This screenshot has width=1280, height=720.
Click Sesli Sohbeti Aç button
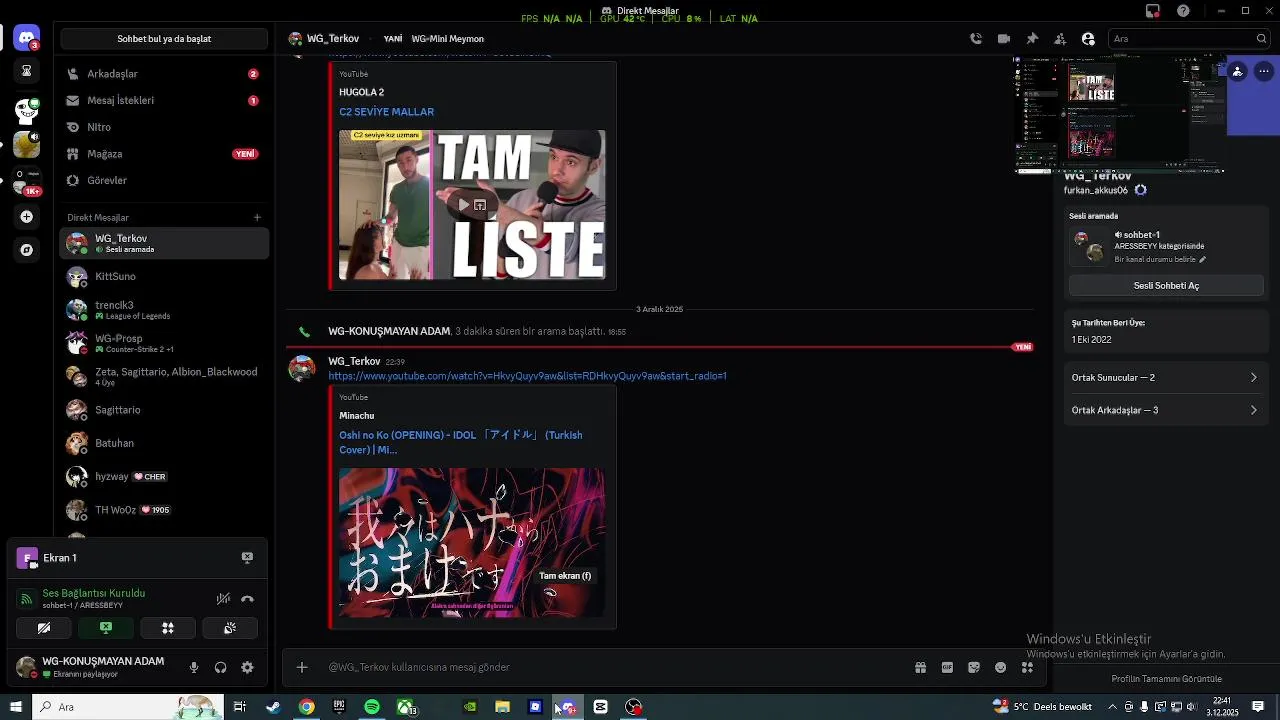coord(1166,285)
